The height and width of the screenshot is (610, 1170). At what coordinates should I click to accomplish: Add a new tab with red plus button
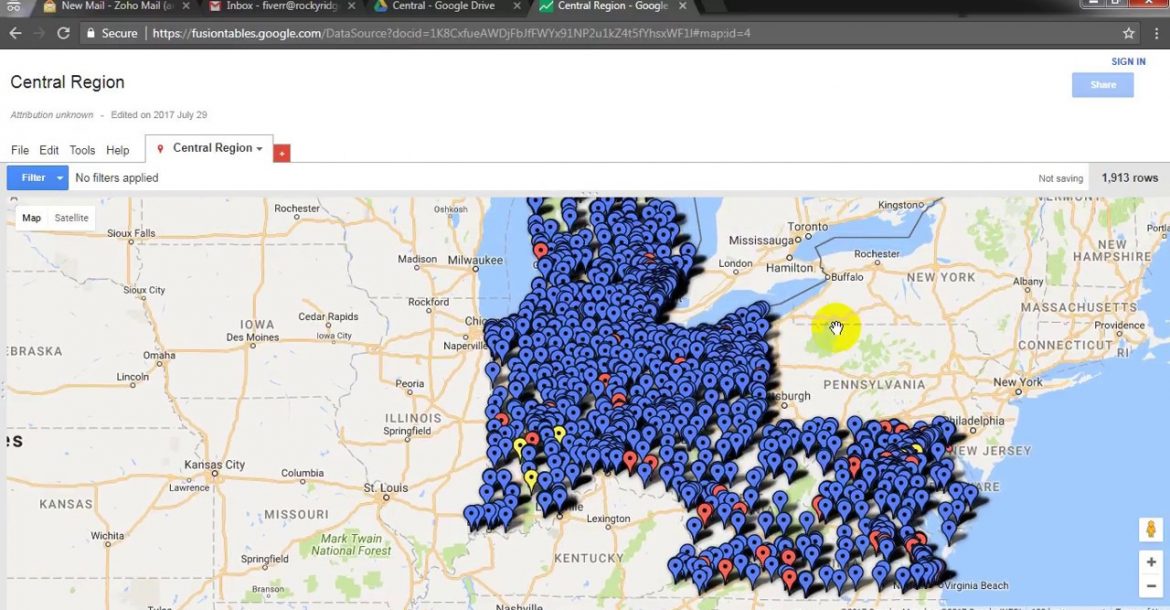tap(281, 153)
